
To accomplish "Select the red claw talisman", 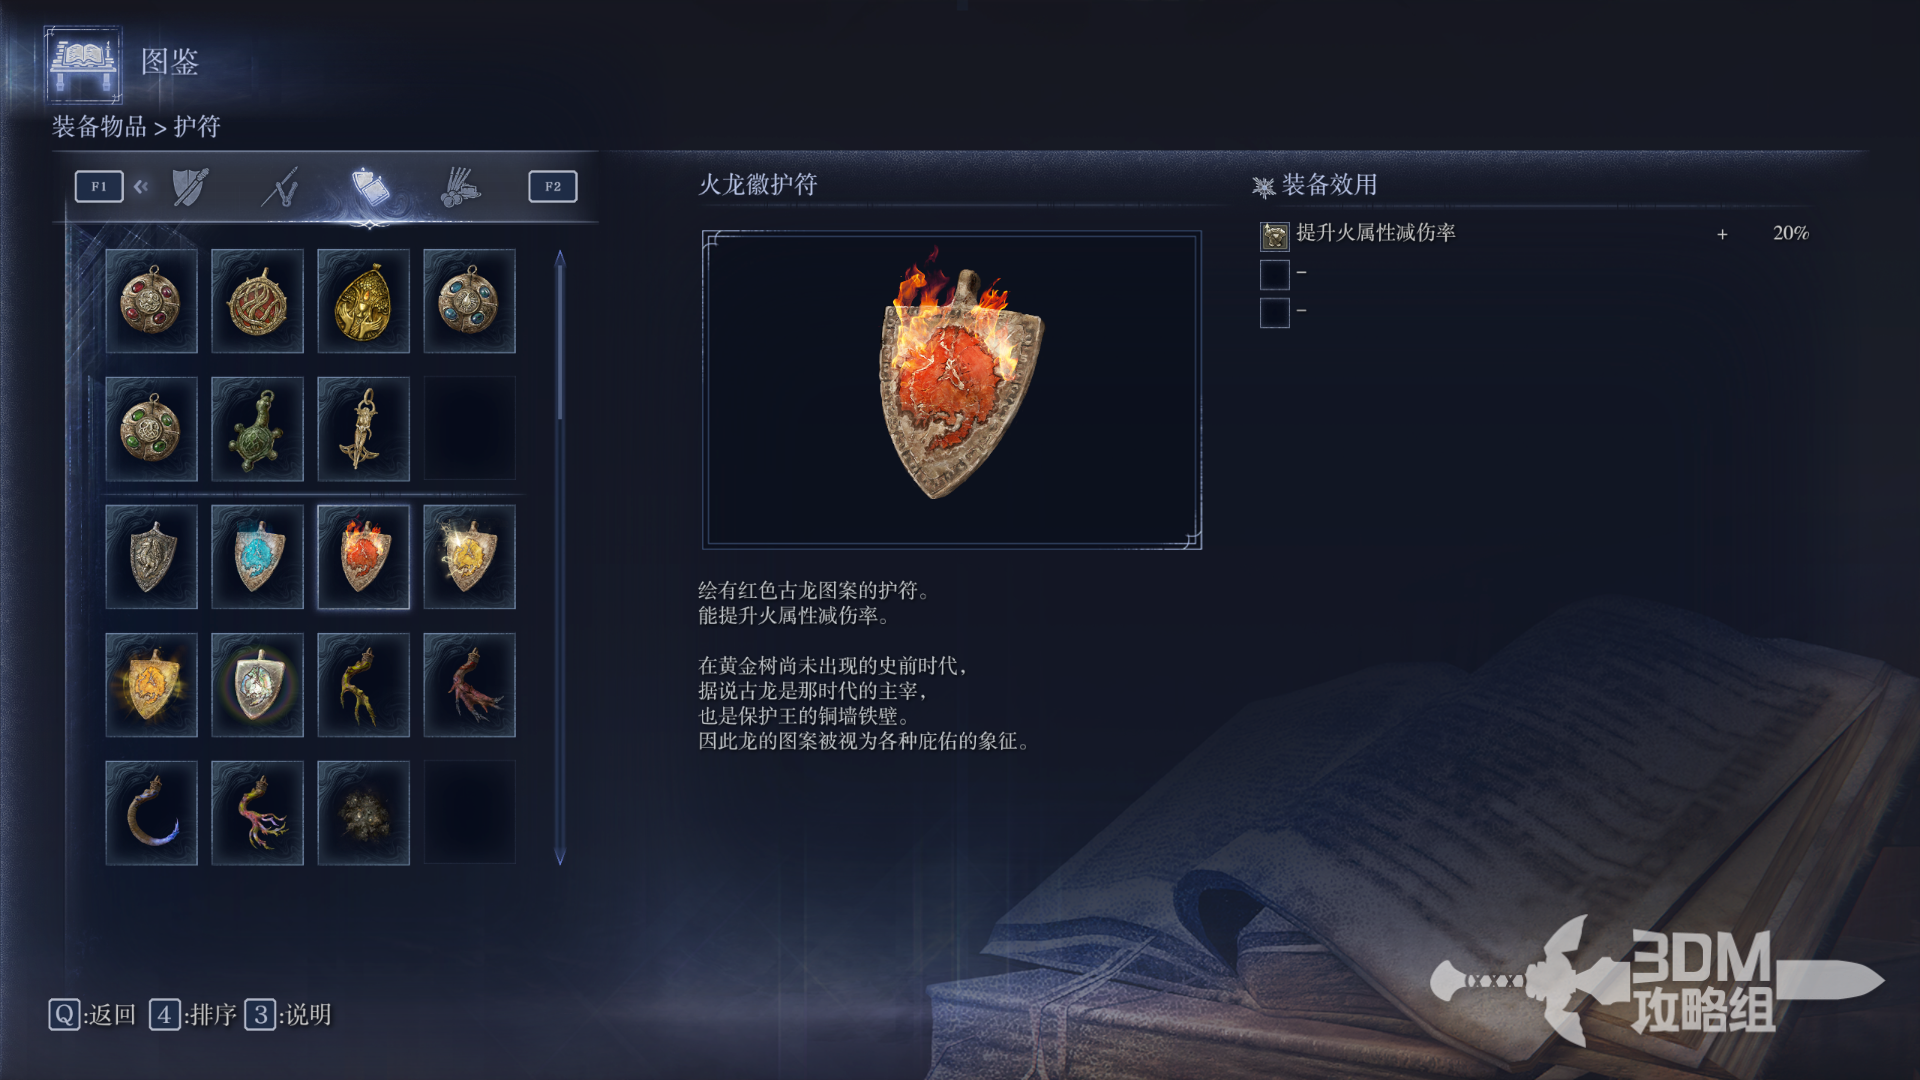I will coord(469,685).
